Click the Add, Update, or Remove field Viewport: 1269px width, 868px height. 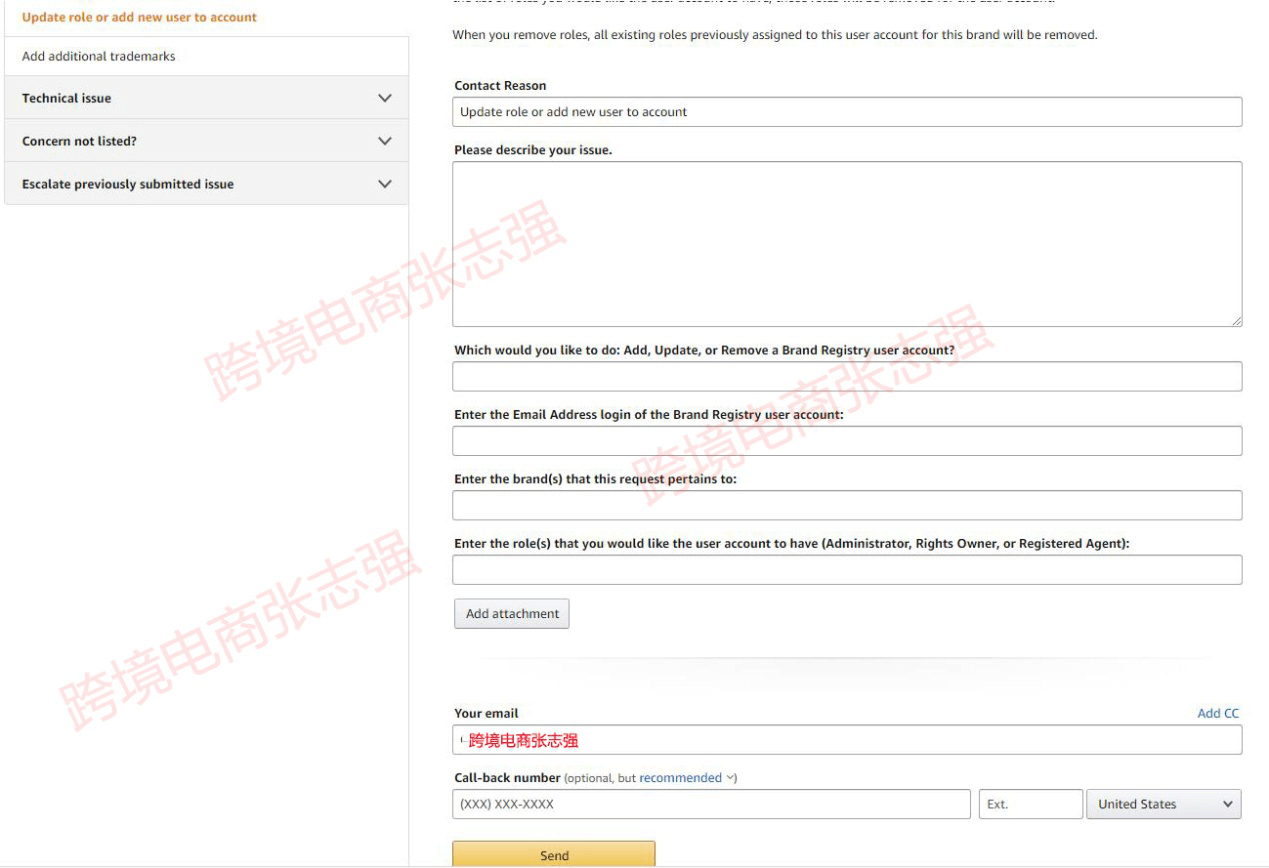point(846,377)
